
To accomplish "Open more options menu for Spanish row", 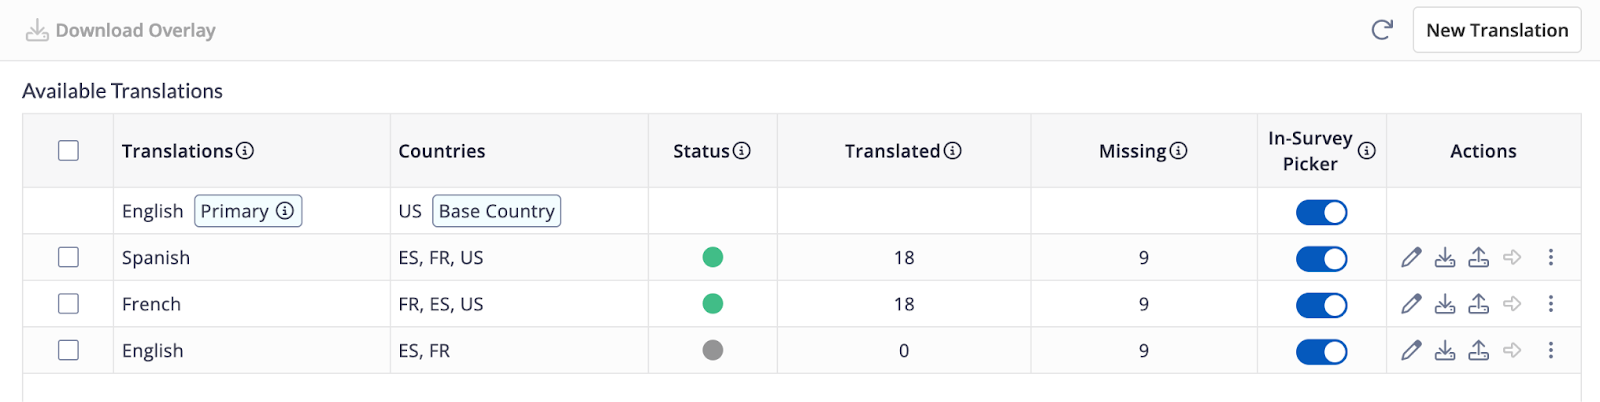I will (1551, 258).
